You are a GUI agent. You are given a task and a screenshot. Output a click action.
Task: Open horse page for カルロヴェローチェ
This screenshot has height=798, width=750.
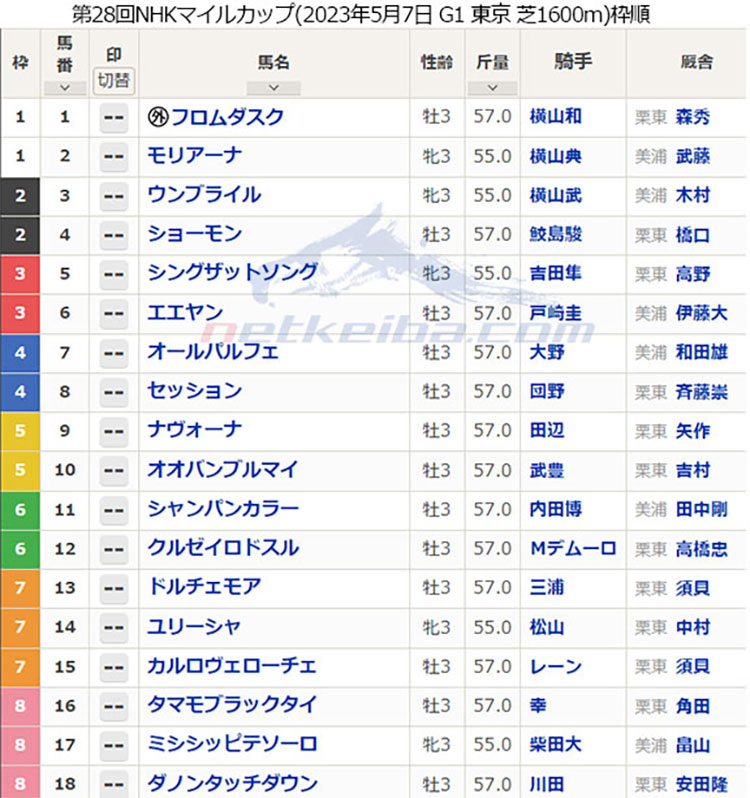[x=232, y=666]
